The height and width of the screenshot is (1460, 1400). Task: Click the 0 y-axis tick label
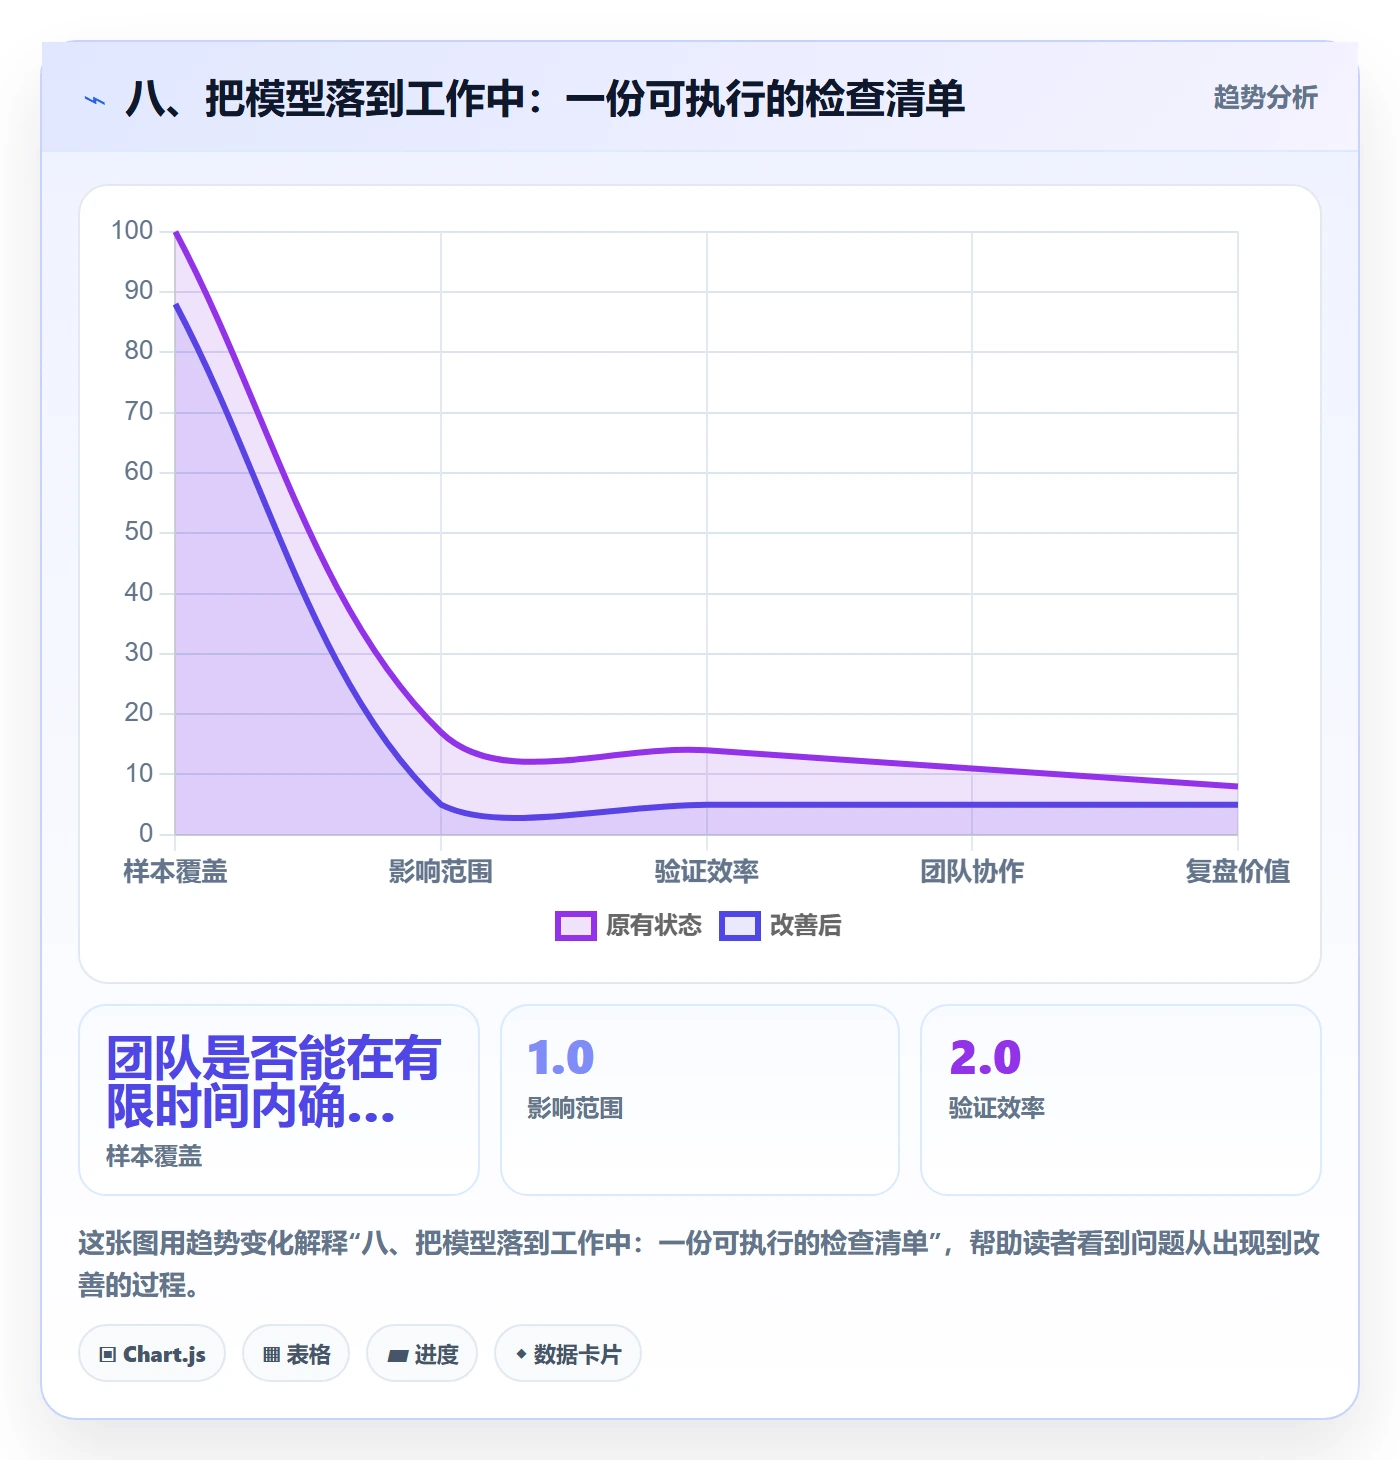coord(146,833)
